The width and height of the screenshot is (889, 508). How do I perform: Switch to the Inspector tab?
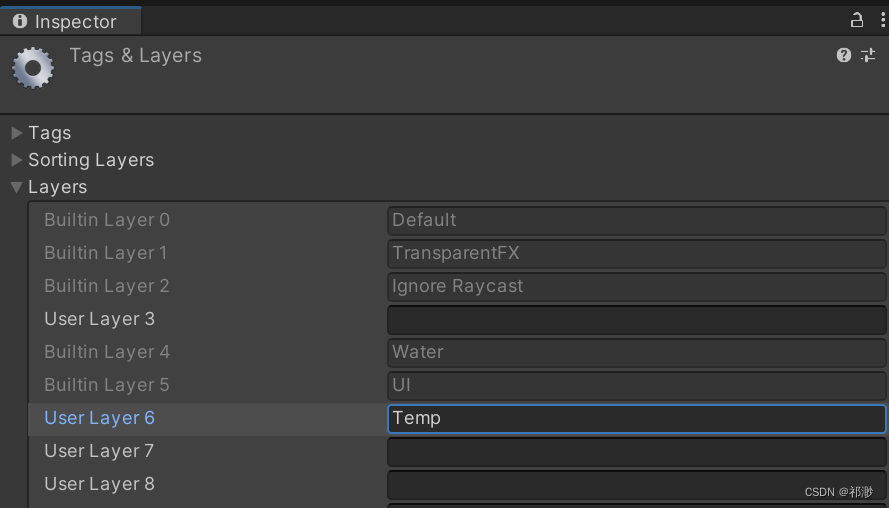[x=72, y=21]
